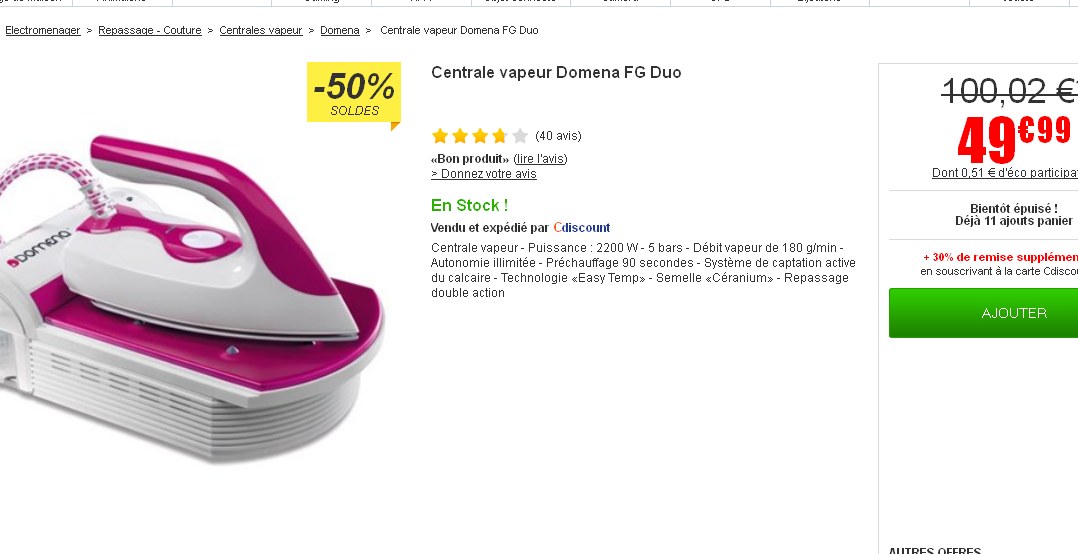The width and height of the screenshot is (1078, 554).
Task: Click the green "En Stock !" label
Action: point(469,205)
